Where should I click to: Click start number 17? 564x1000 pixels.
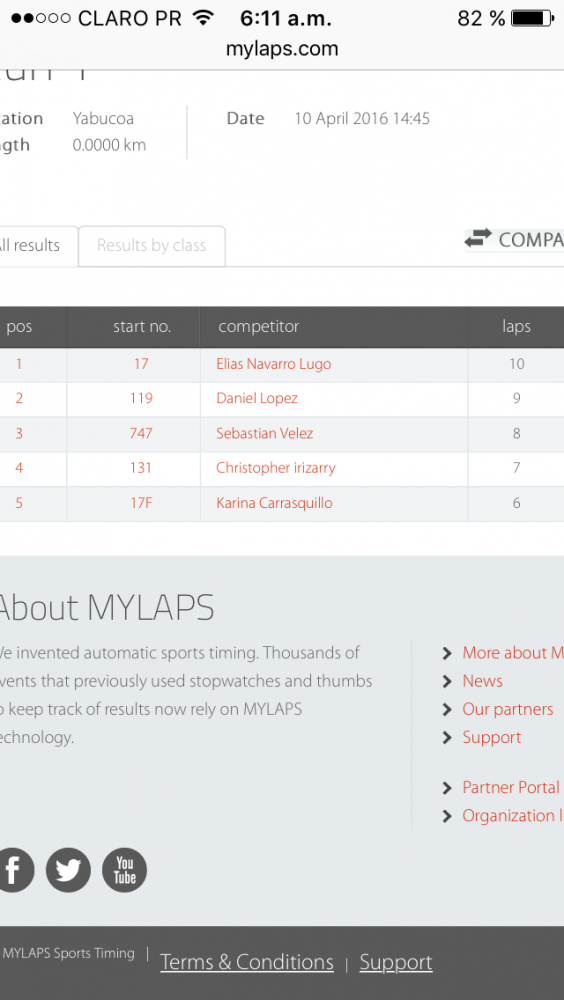point(141,364)
